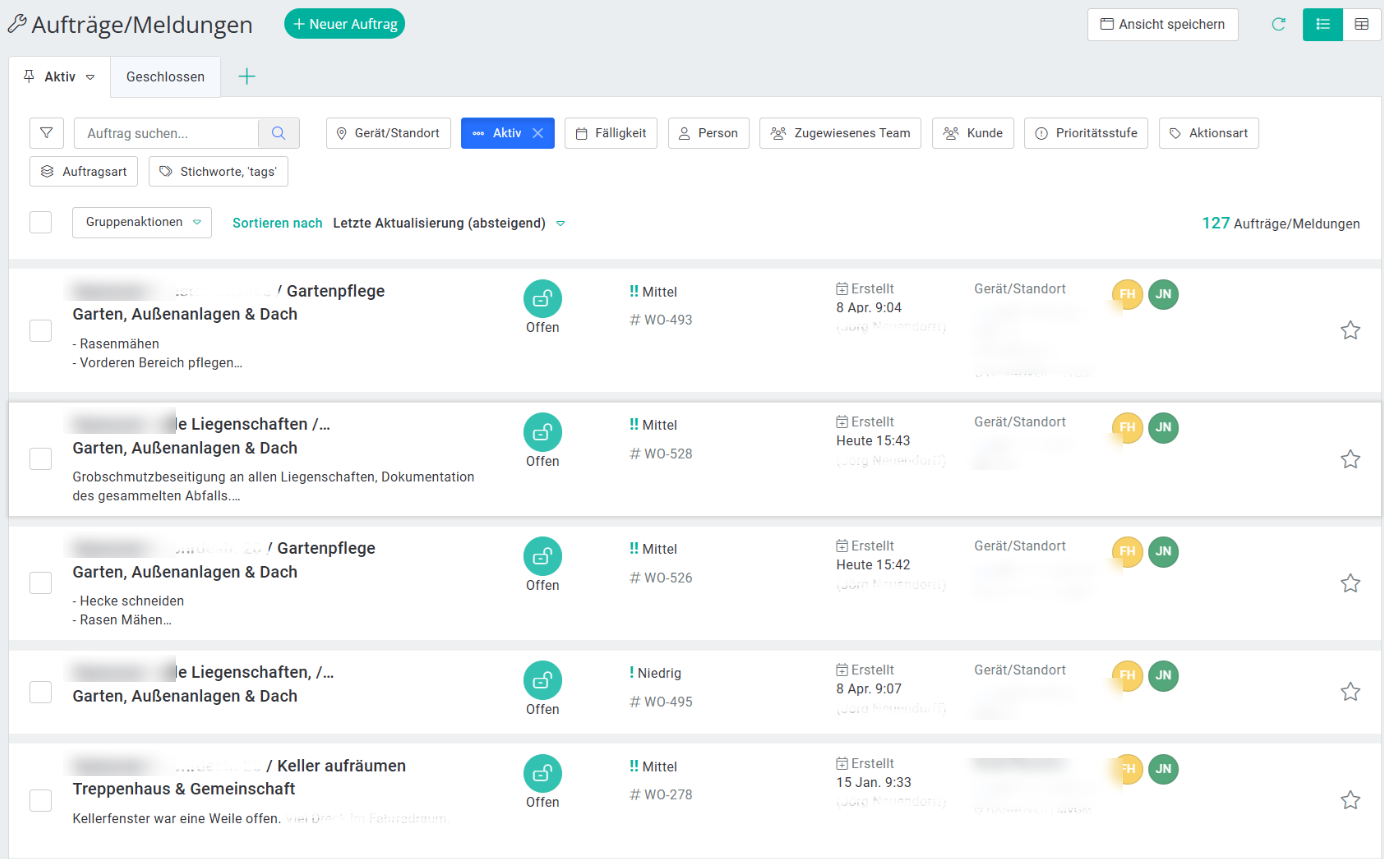
Task: Click the refresh list icon
Action: click(1278, 25)
